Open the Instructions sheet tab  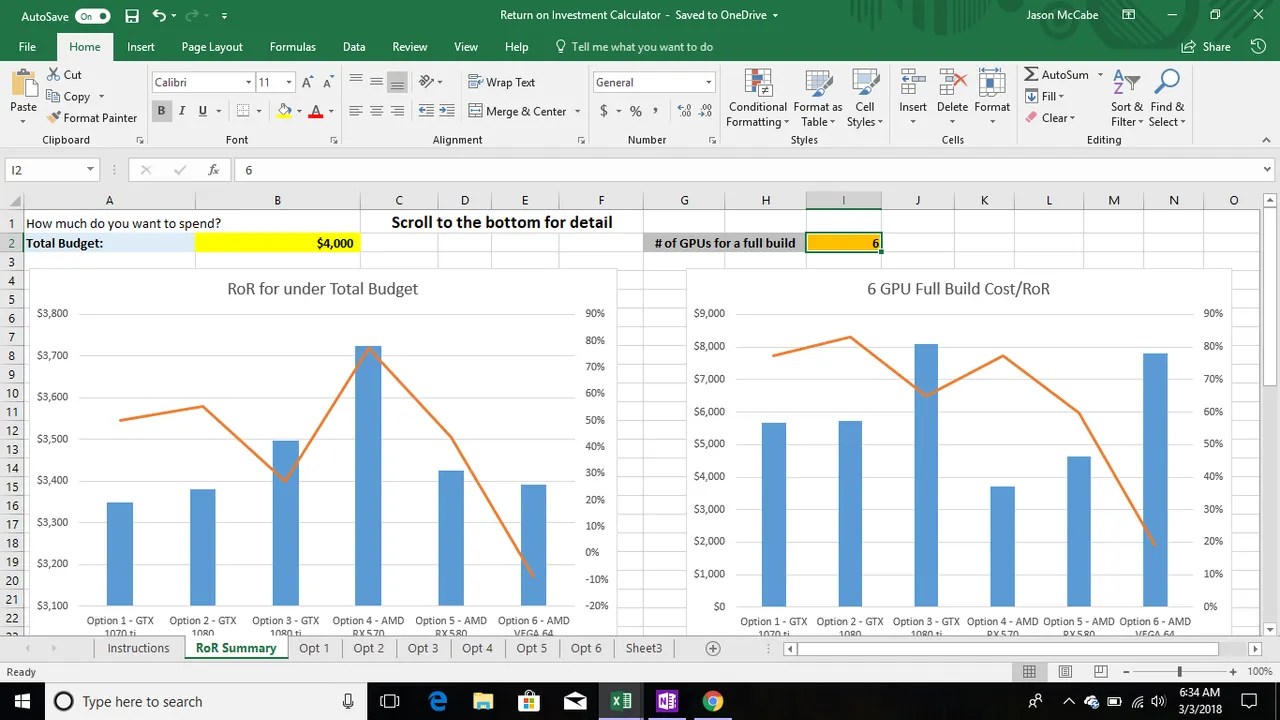click(x=139, y=648)
